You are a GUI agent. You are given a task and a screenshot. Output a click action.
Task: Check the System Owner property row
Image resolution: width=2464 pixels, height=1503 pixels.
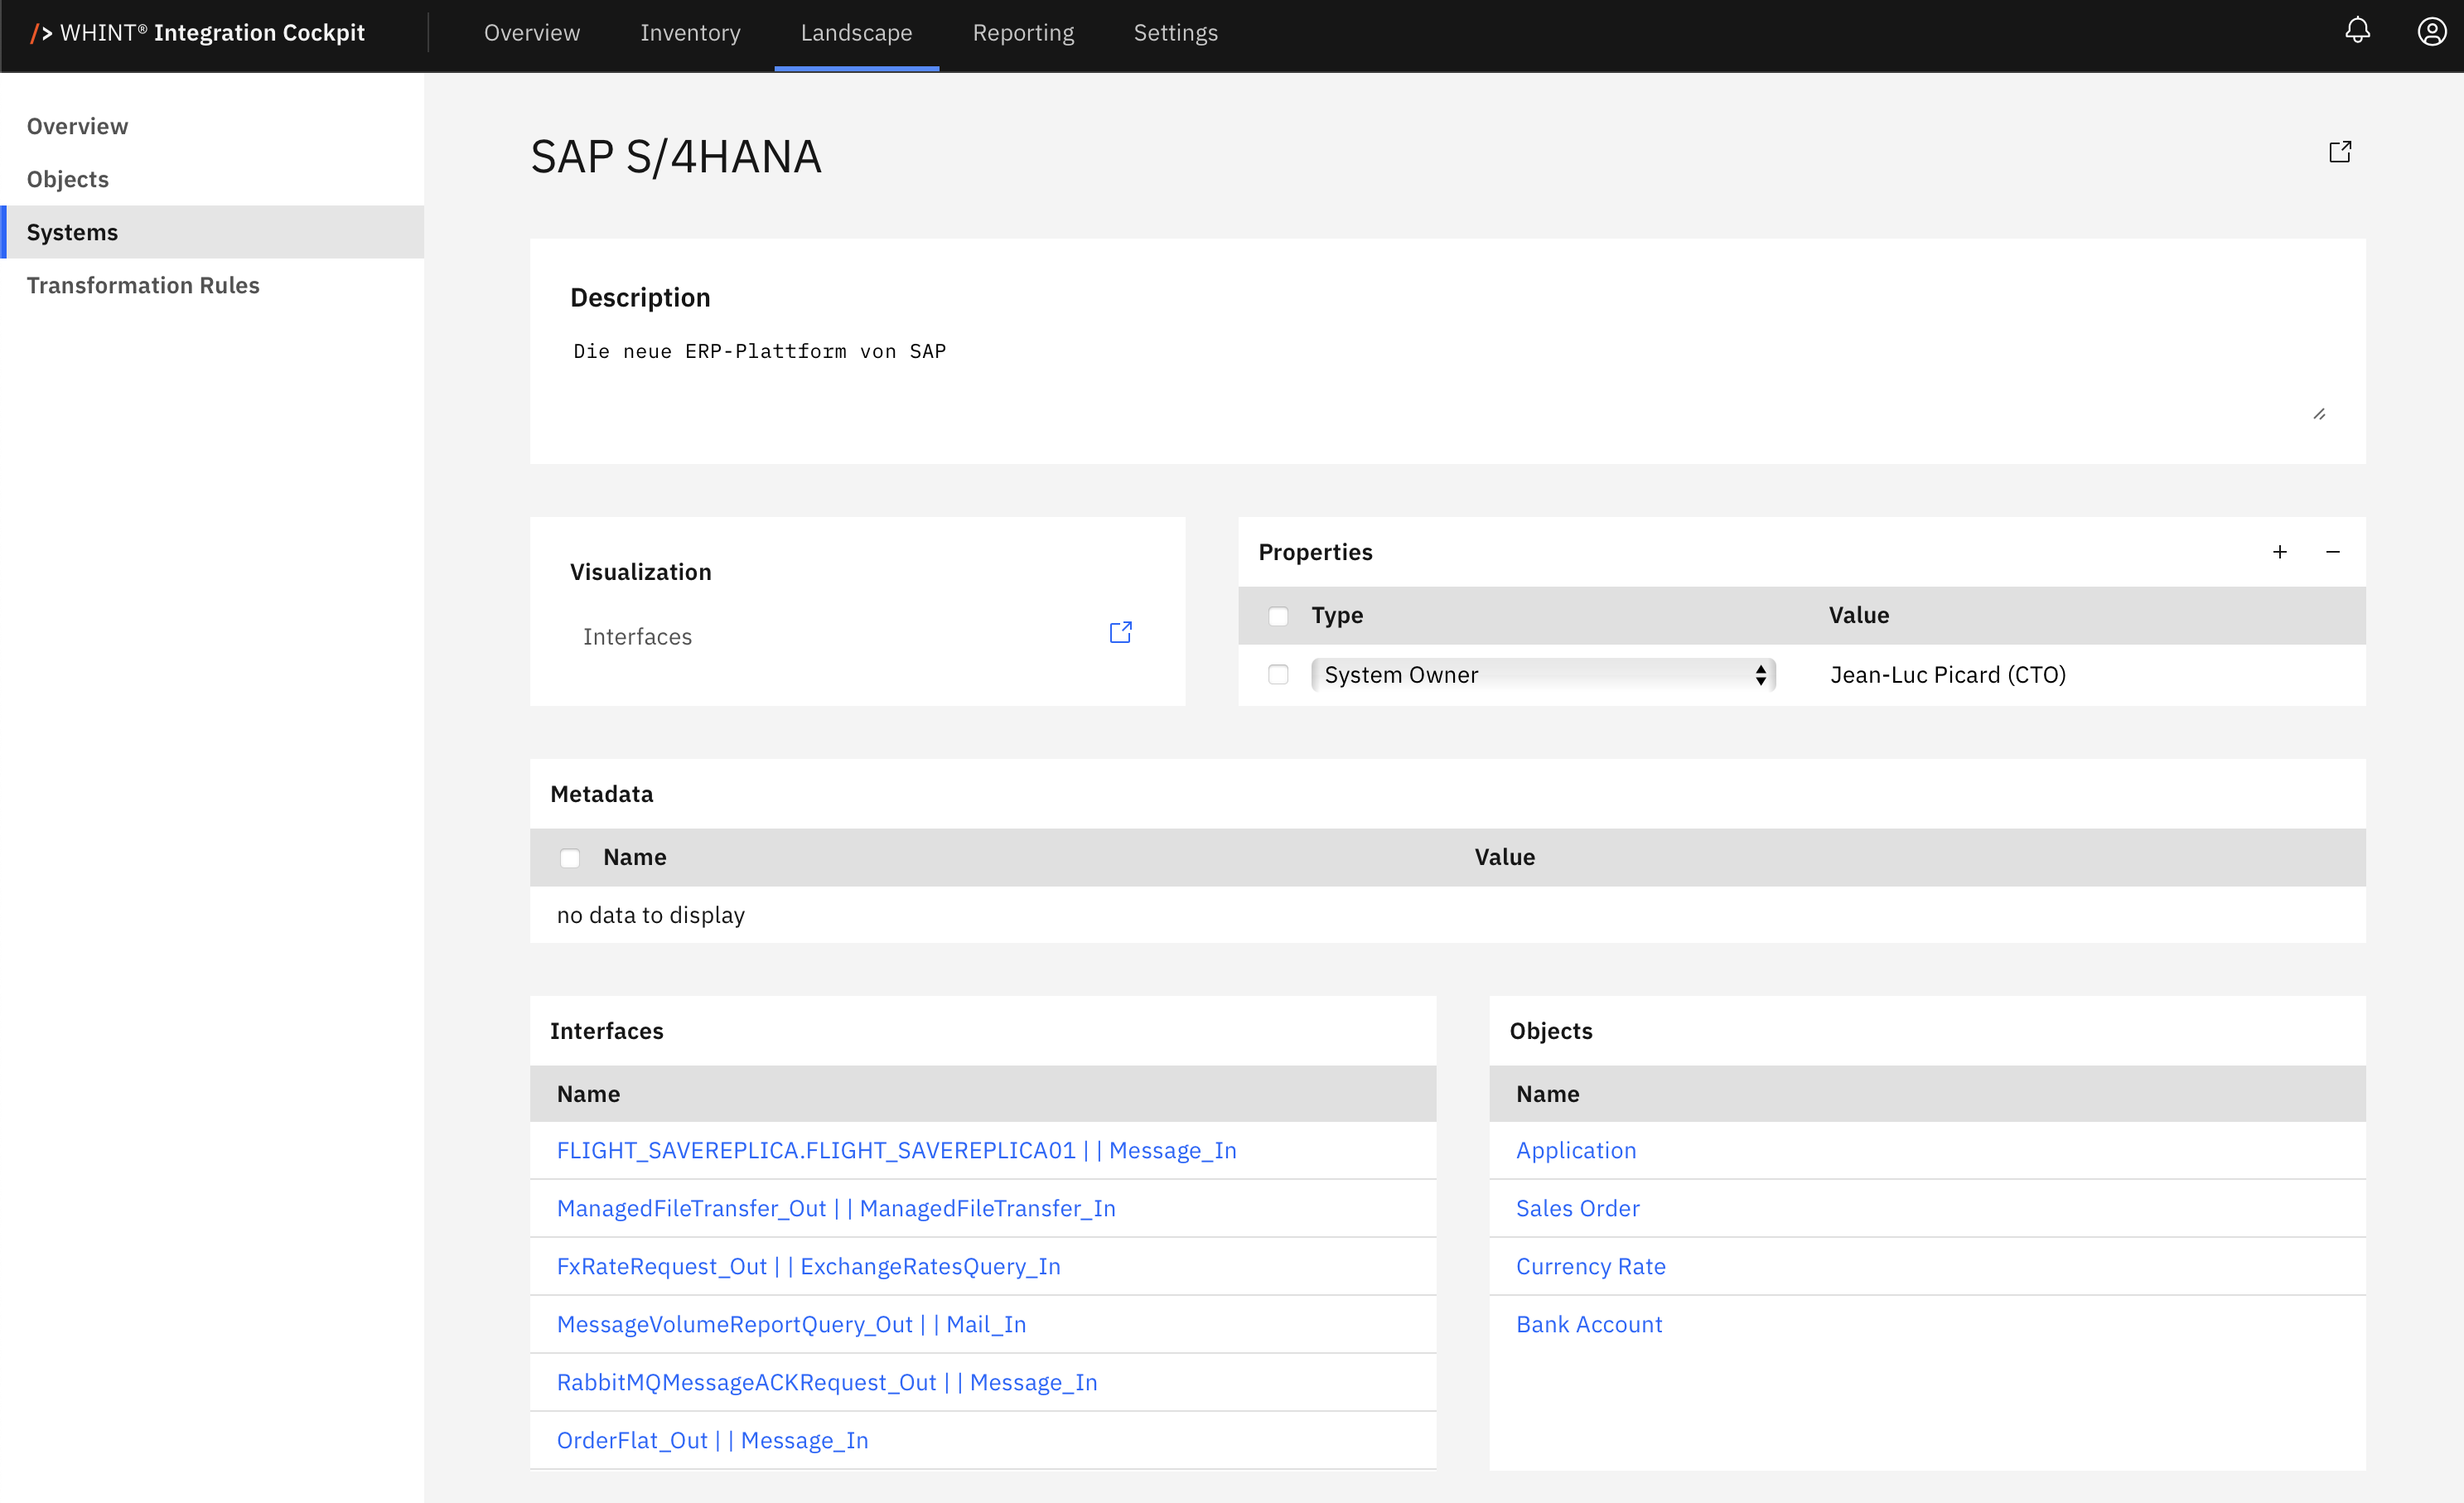[x=1277, y=675]
